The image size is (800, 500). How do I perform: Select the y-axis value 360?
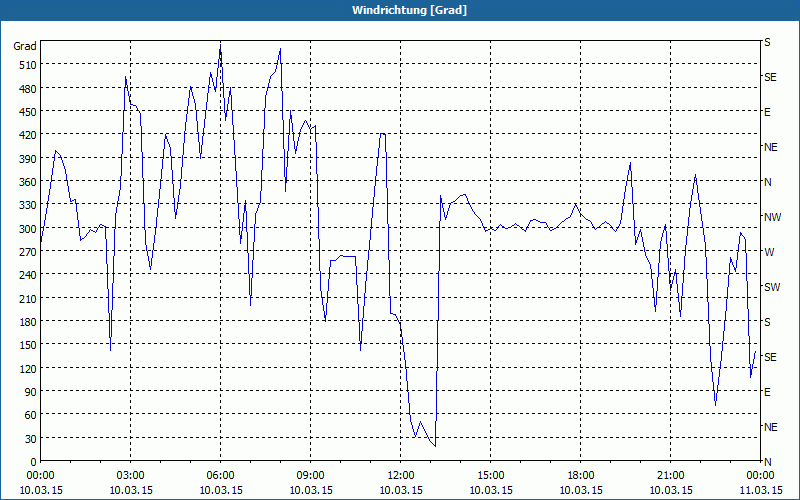(x=28, y=182)
